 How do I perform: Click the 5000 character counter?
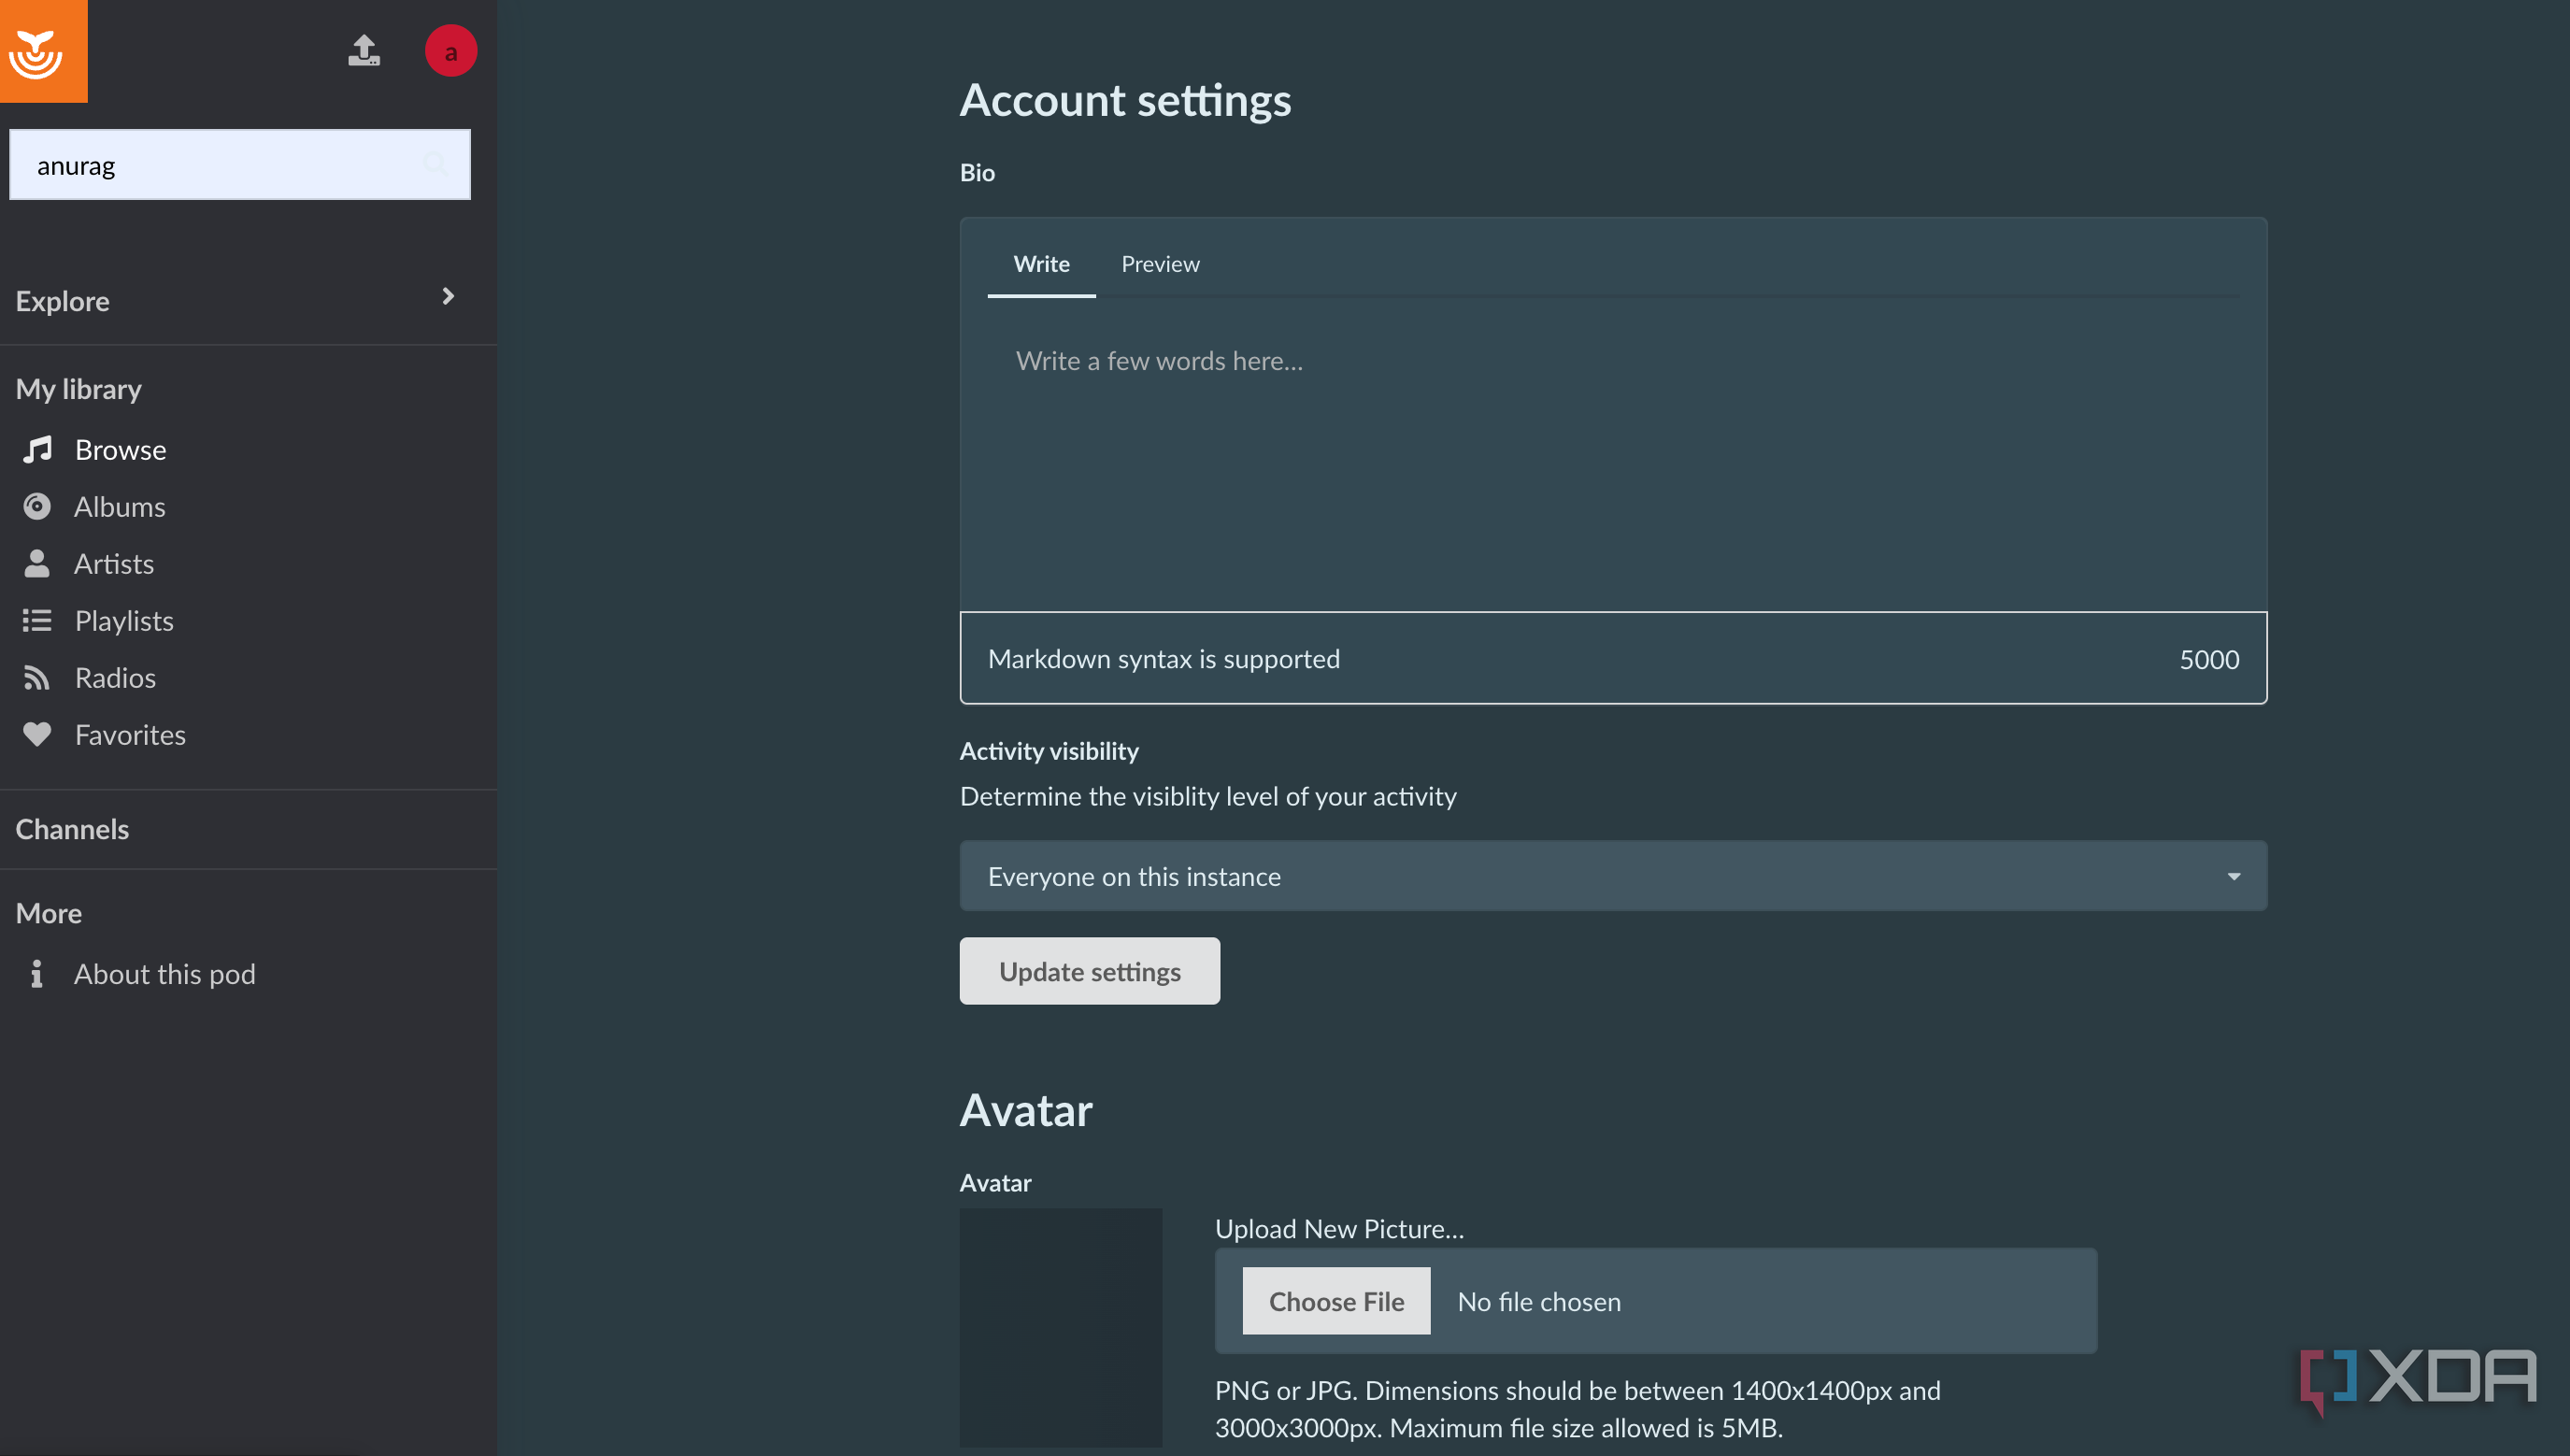[2209, 659]
